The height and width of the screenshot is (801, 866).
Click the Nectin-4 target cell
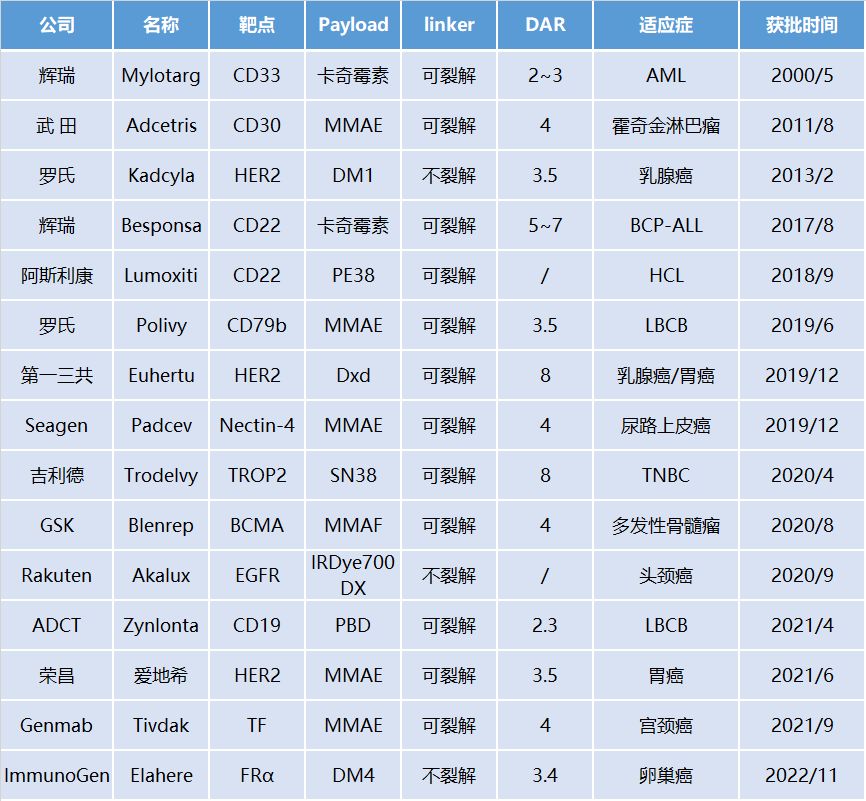(257, 425)
